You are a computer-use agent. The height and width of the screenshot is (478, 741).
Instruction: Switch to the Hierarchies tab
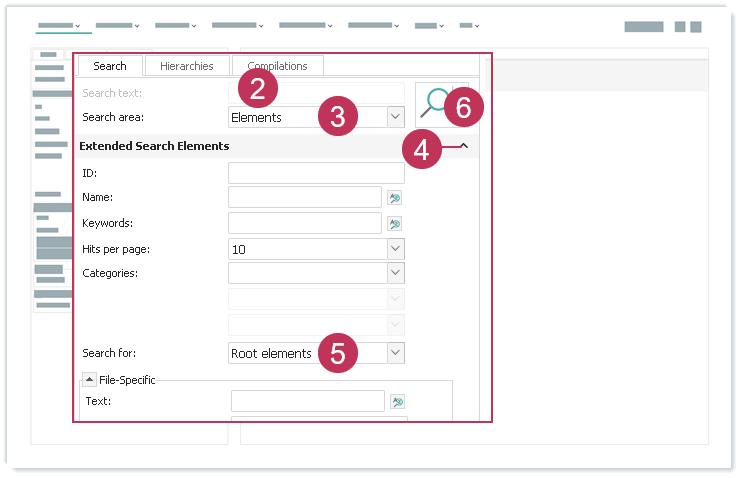[186, 66]
